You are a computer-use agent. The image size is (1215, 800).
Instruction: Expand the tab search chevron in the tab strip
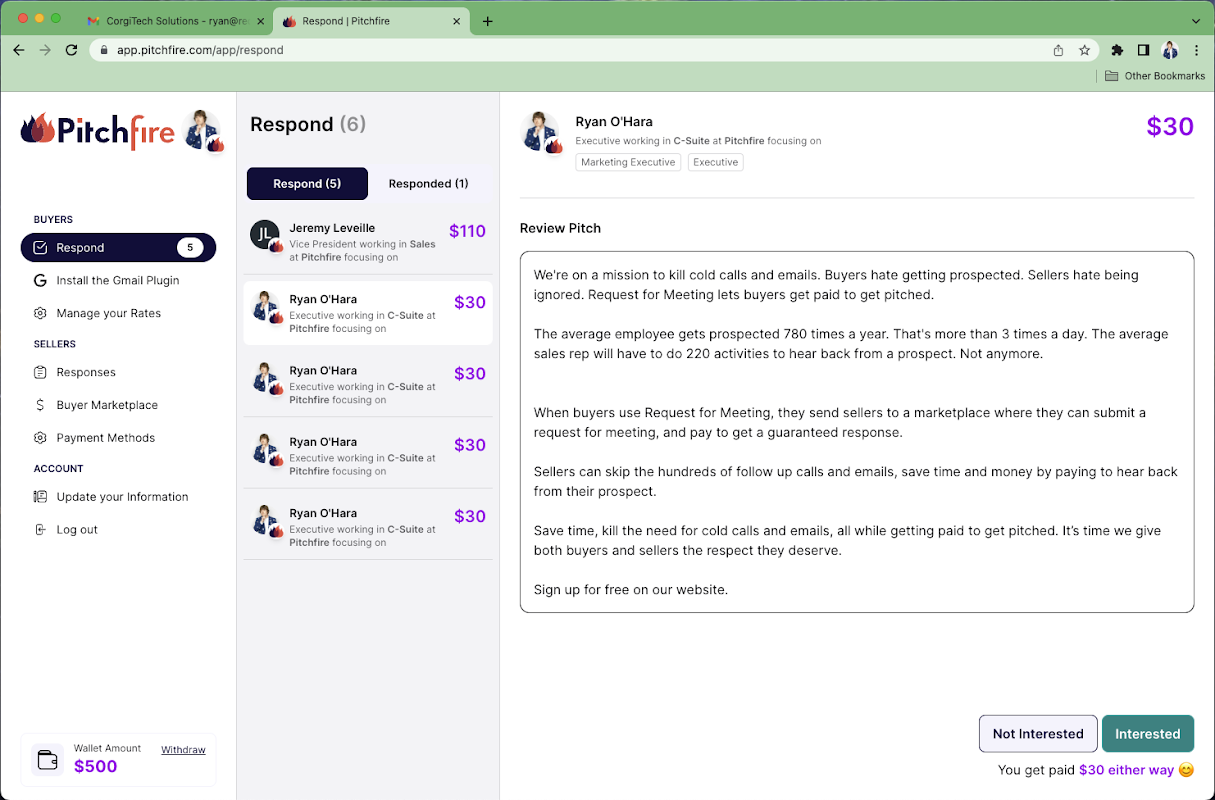(1196, 21)
